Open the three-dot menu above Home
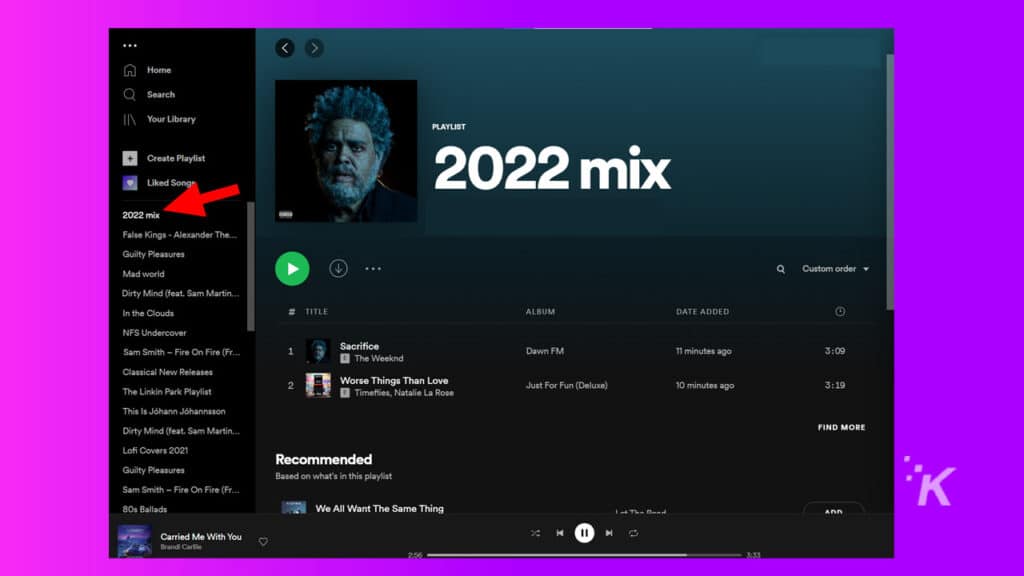This screenshot has width=1024, height=576. 130,46
